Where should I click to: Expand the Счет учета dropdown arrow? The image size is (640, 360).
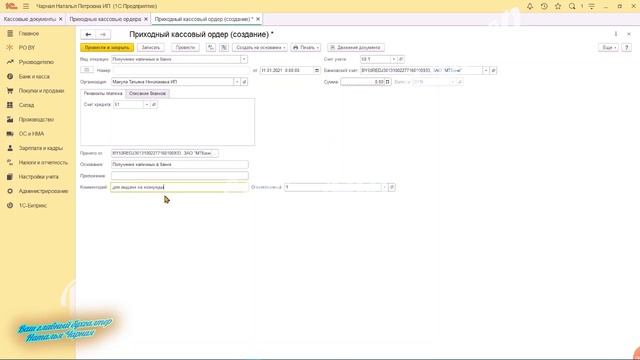[x=393, y=59]
